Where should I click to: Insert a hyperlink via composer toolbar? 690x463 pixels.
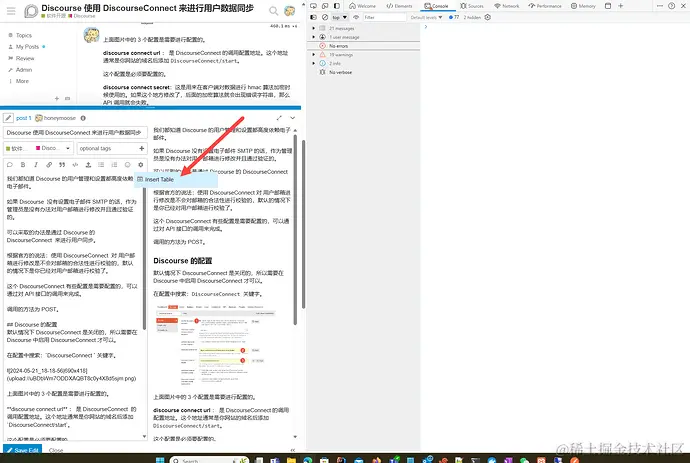pyautogui.click(x=49, y=165)
